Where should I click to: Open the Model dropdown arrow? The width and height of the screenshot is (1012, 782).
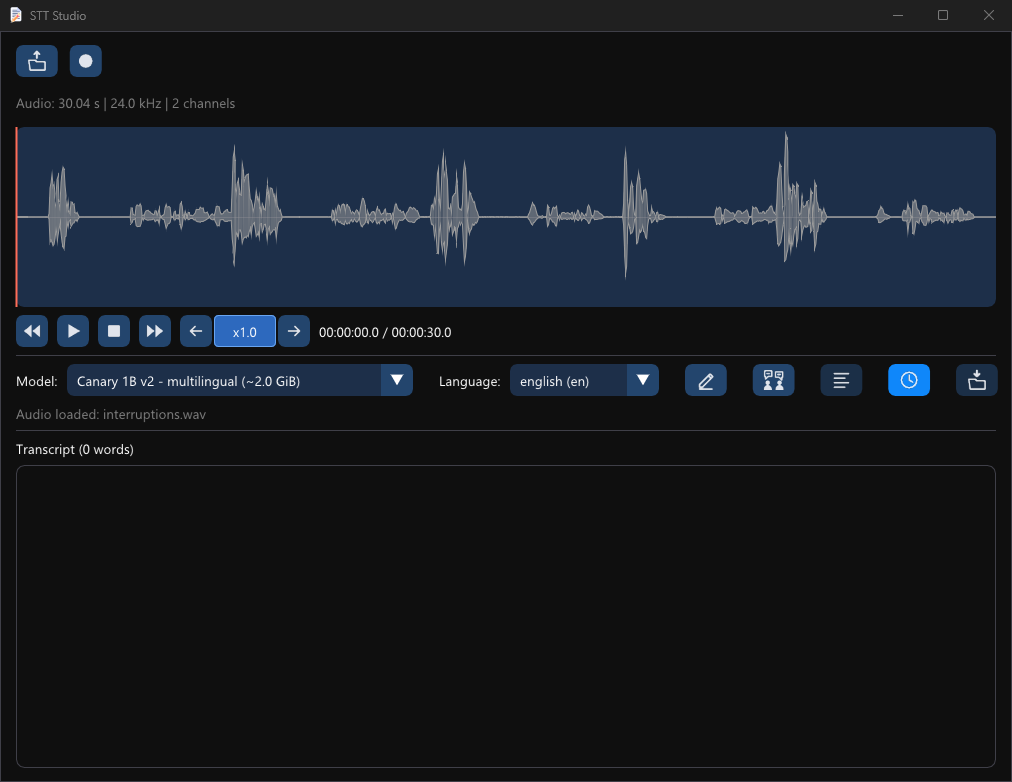click(x=397, y=380)
